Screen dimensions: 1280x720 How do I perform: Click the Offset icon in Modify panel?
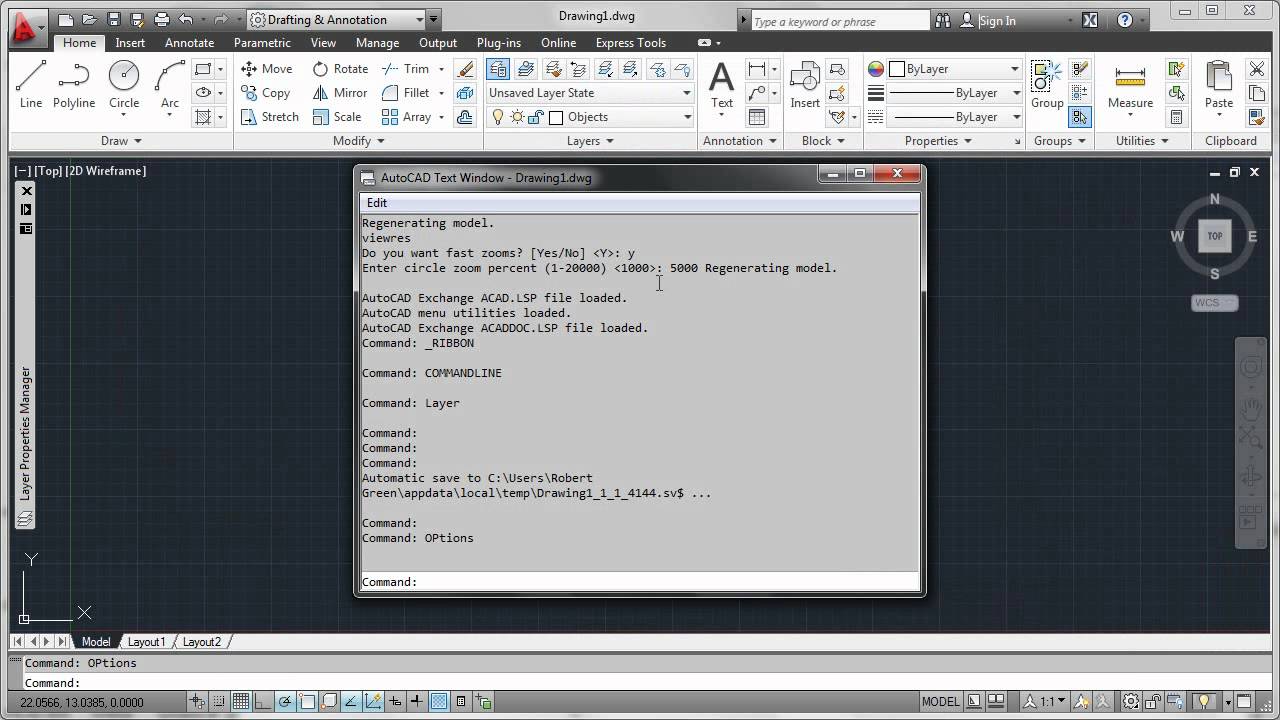465,117
